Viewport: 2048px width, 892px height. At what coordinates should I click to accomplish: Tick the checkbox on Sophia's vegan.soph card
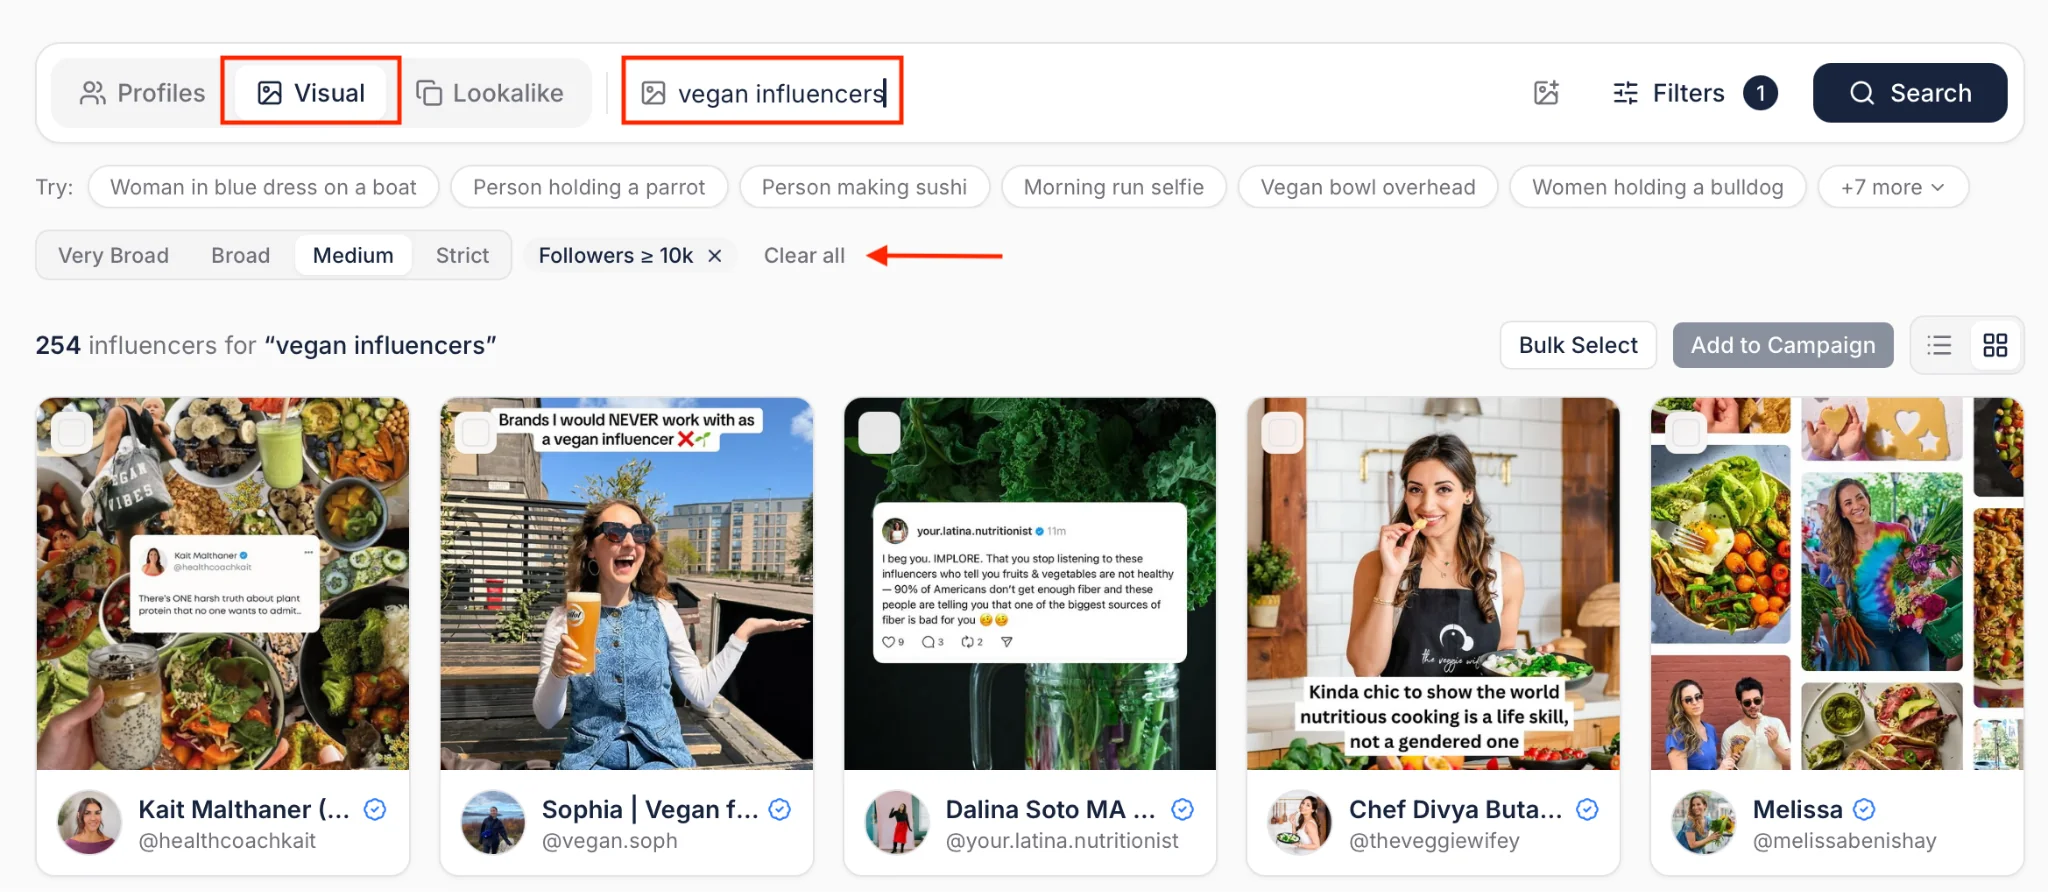(476, 432)
